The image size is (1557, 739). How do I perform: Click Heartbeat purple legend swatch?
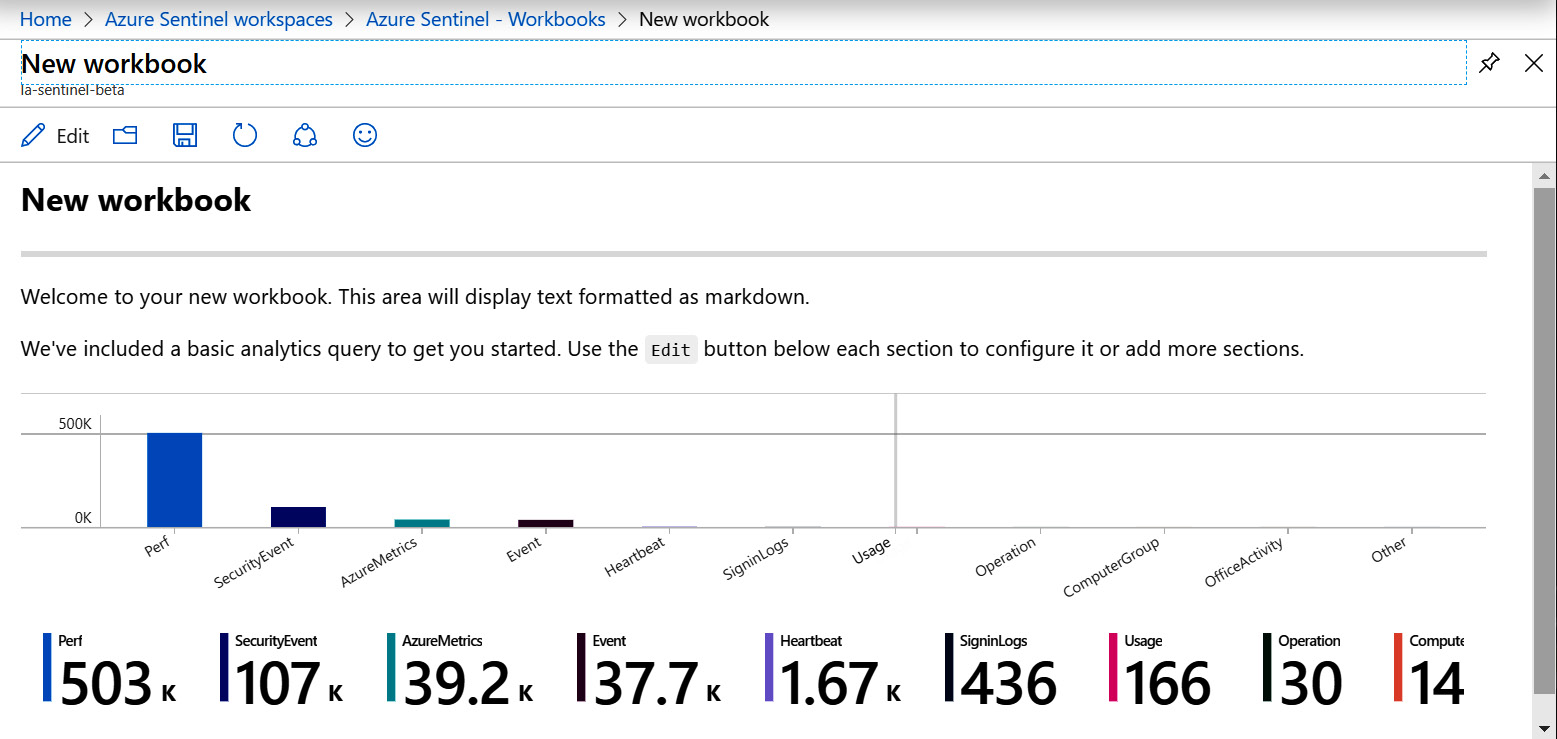(769, 667)
